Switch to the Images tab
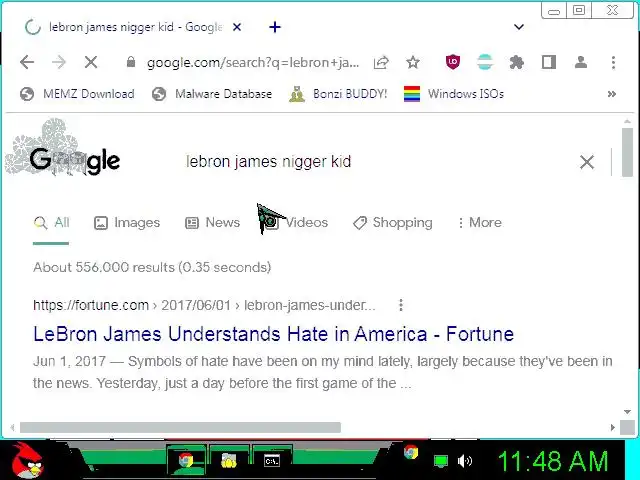Screen dimensions: 640x480 [127, 223]
